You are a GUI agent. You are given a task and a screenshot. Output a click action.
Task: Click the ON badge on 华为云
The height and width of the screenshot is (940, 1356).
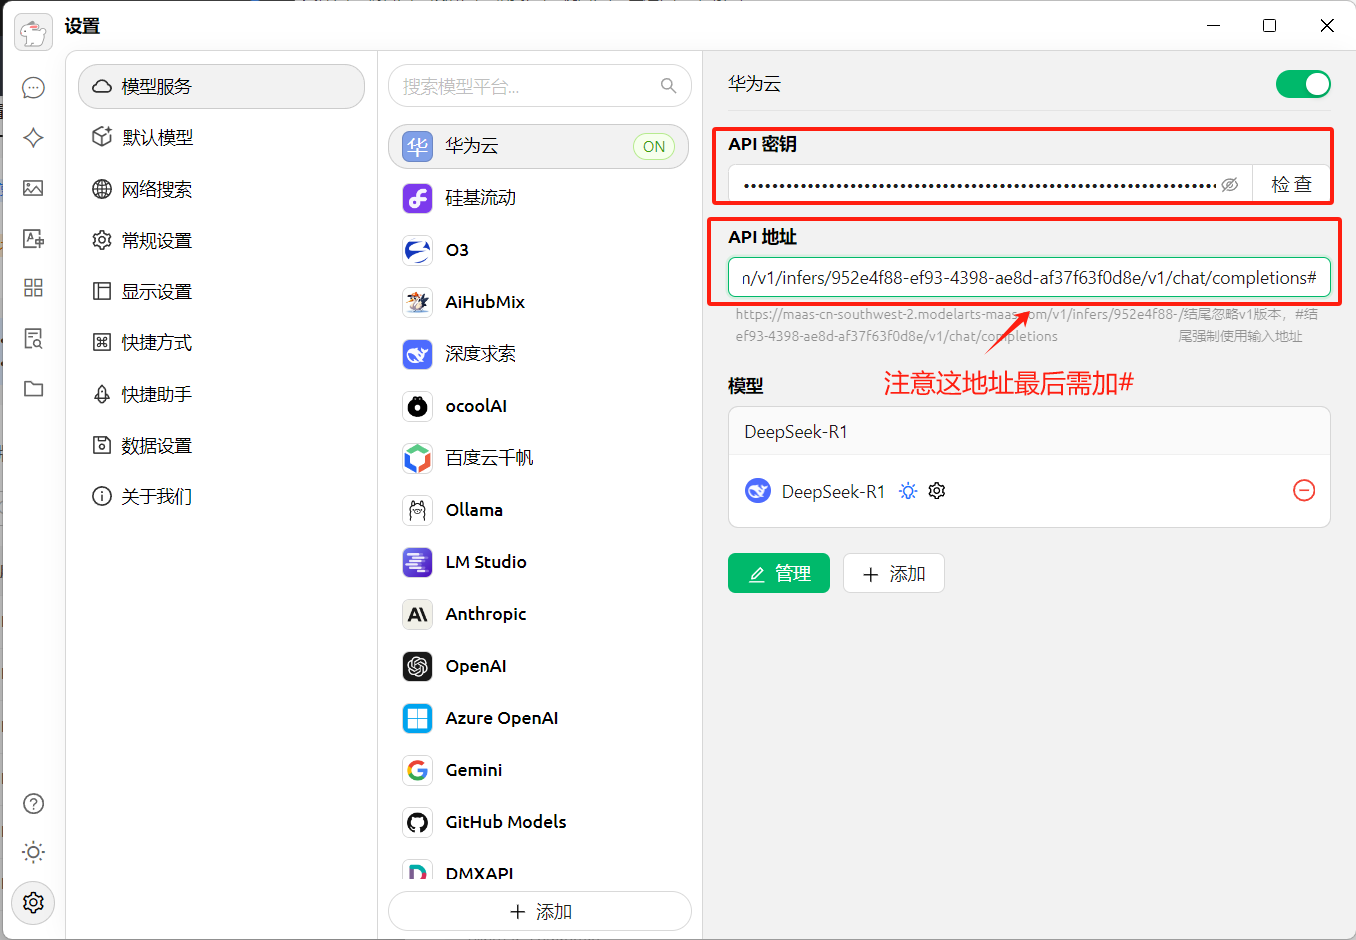pos(654,147)
